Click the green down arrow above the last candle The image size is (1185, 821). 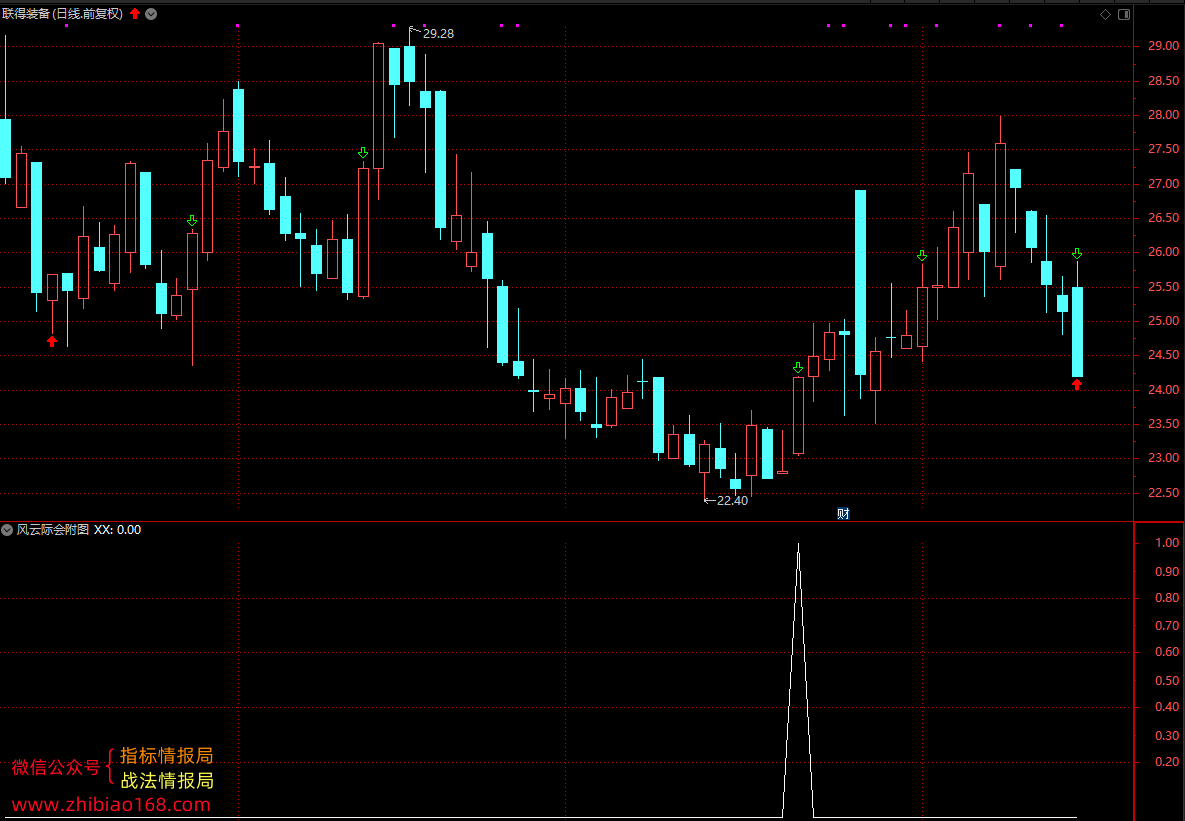click(x=1077, y=254)
